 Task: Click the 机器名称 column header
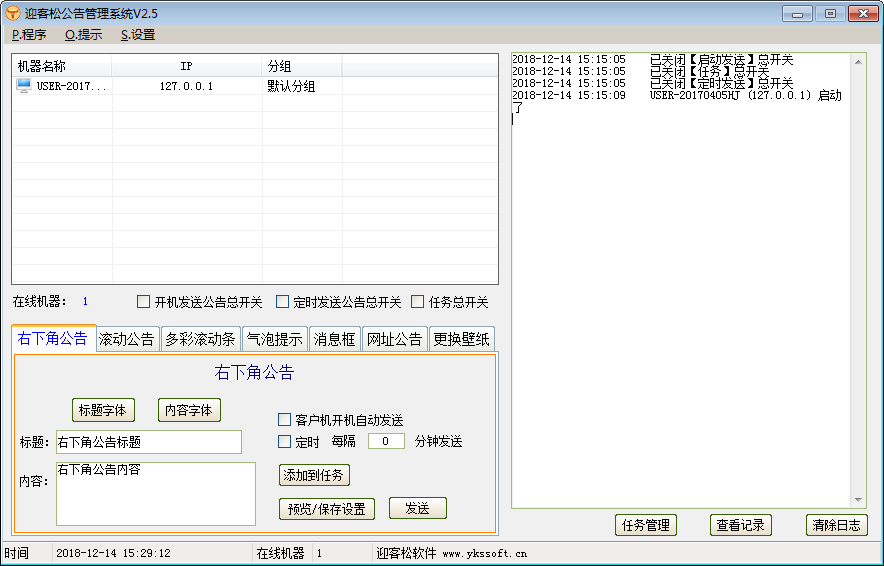coord(61,66)
